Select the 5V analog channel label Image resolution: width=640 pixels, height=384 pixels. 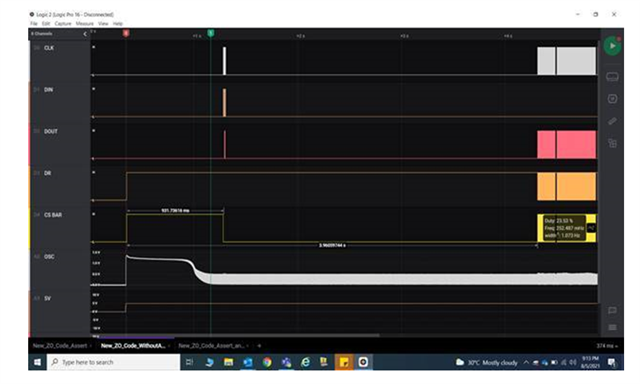pos(47,298)
